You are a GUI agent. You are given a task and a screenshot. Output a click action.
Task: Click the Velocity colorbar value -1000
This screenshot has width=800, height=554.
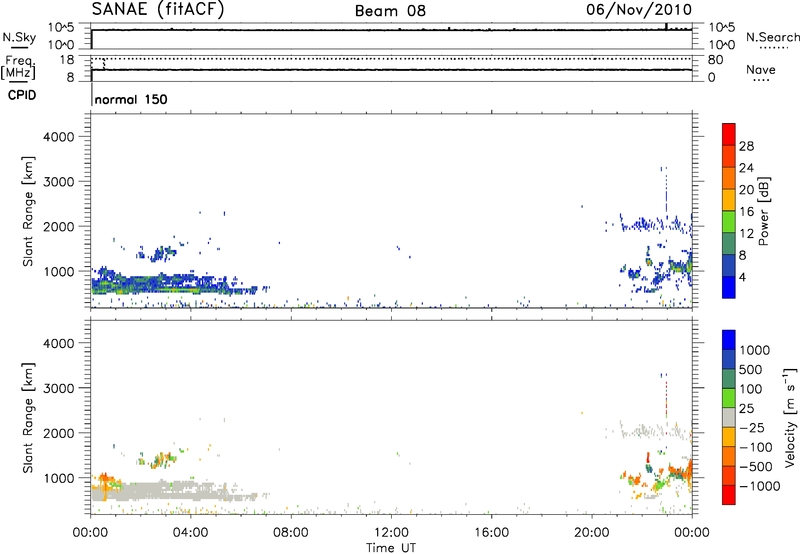(760, 486)
